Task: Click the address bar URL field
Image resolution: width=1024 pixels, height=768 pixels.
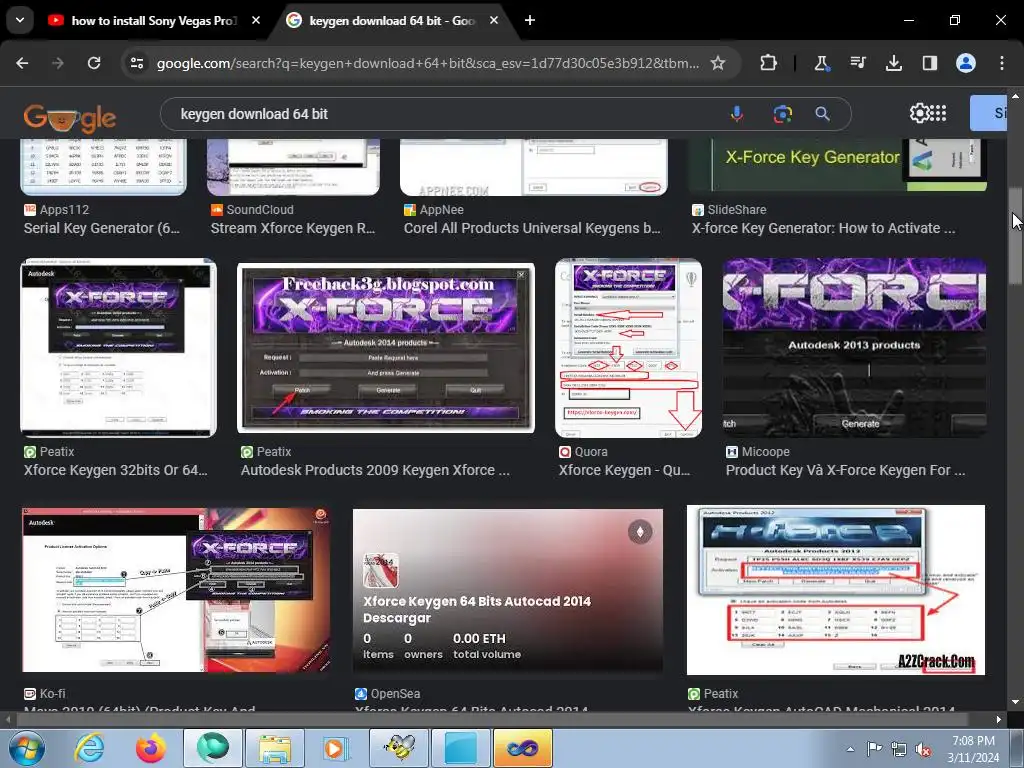Action: [428, 63]
